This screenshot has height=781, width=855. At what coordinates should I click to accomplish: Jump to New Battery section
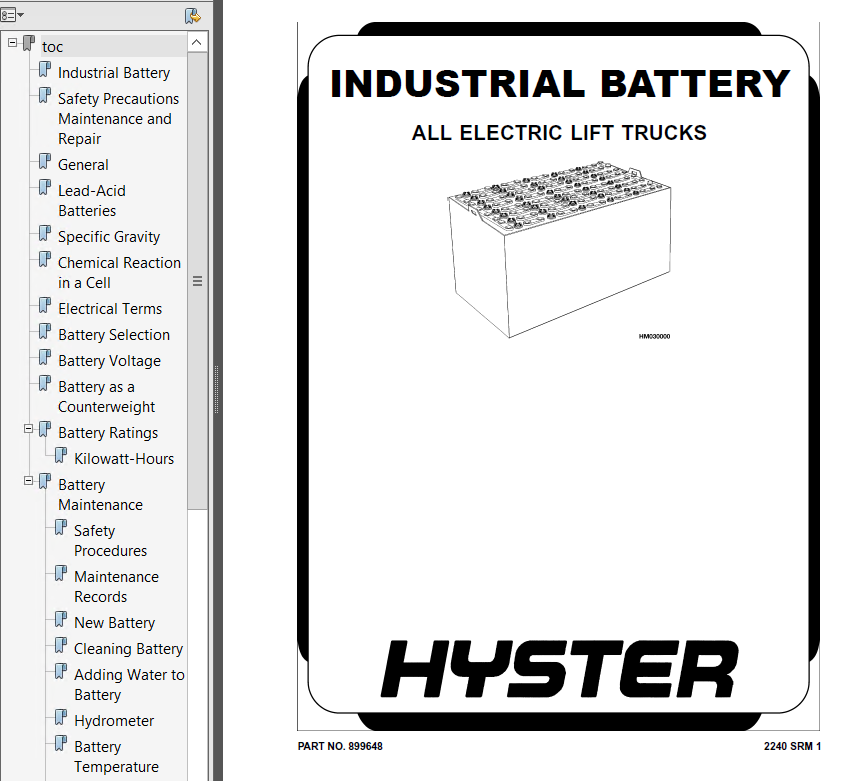115,623
